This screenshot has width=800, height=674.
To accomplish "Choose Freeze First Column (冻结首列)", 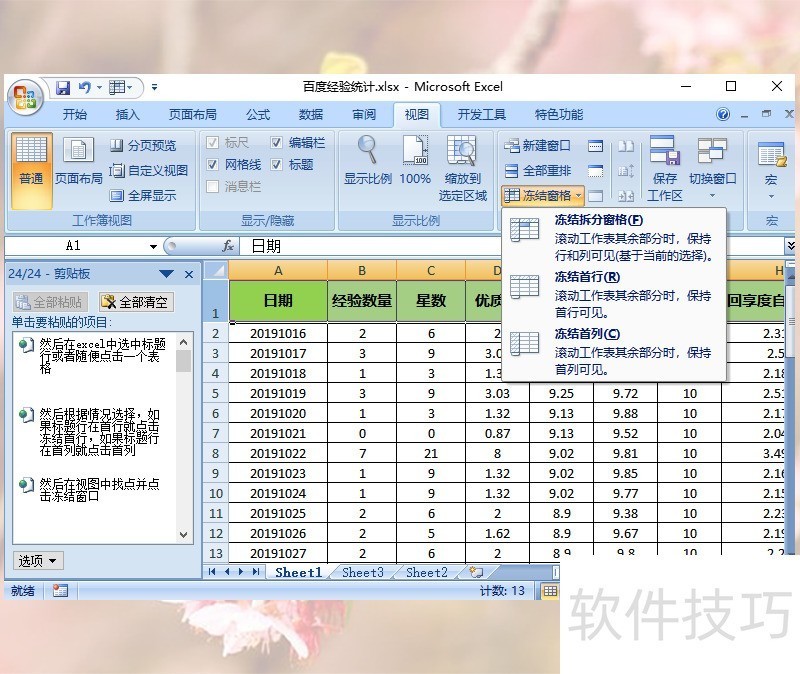I will pyautogui.click(x=613, y=351).
